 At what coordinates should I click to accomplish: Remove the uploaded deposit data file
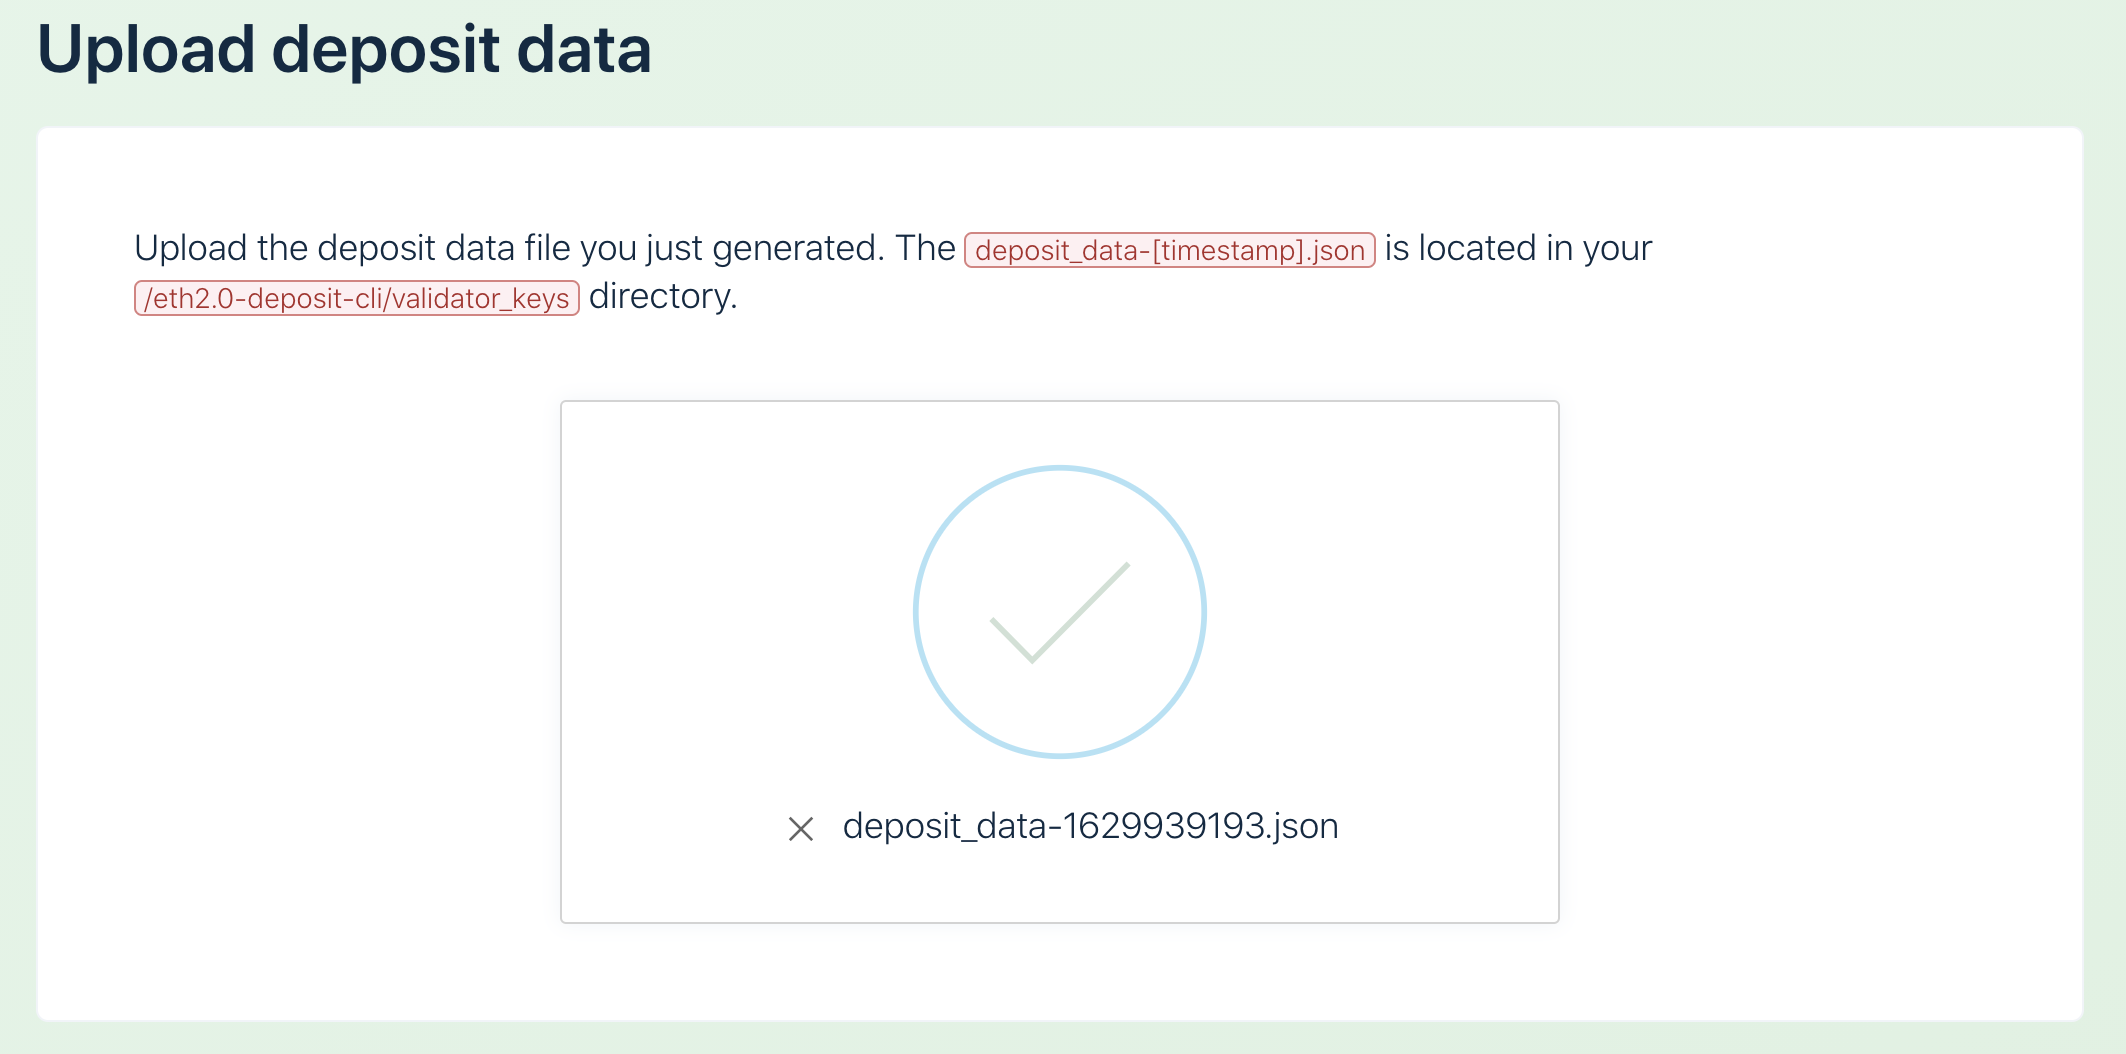click(x=800, y=829)
